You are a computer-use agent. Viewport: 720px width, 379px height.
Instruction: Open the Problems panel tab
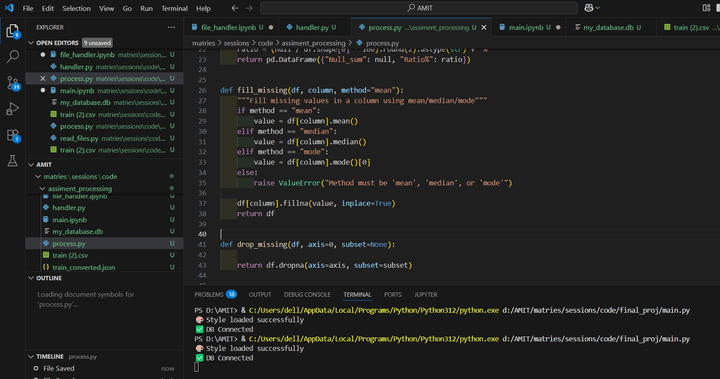[x=215, y=294]
